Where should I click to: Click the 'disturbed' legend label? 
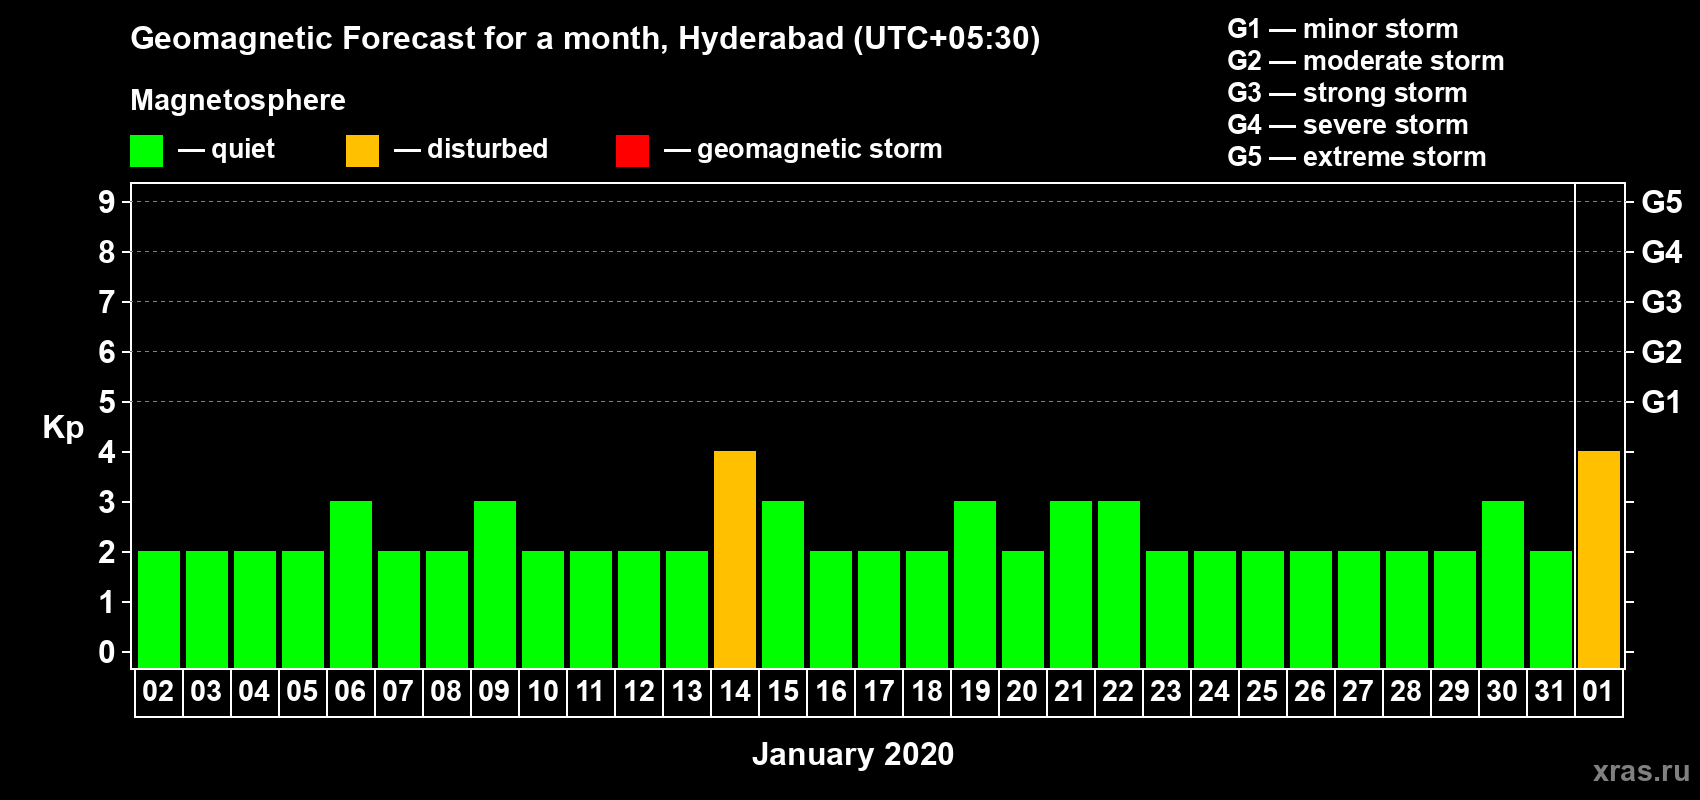tap(487, 149)
